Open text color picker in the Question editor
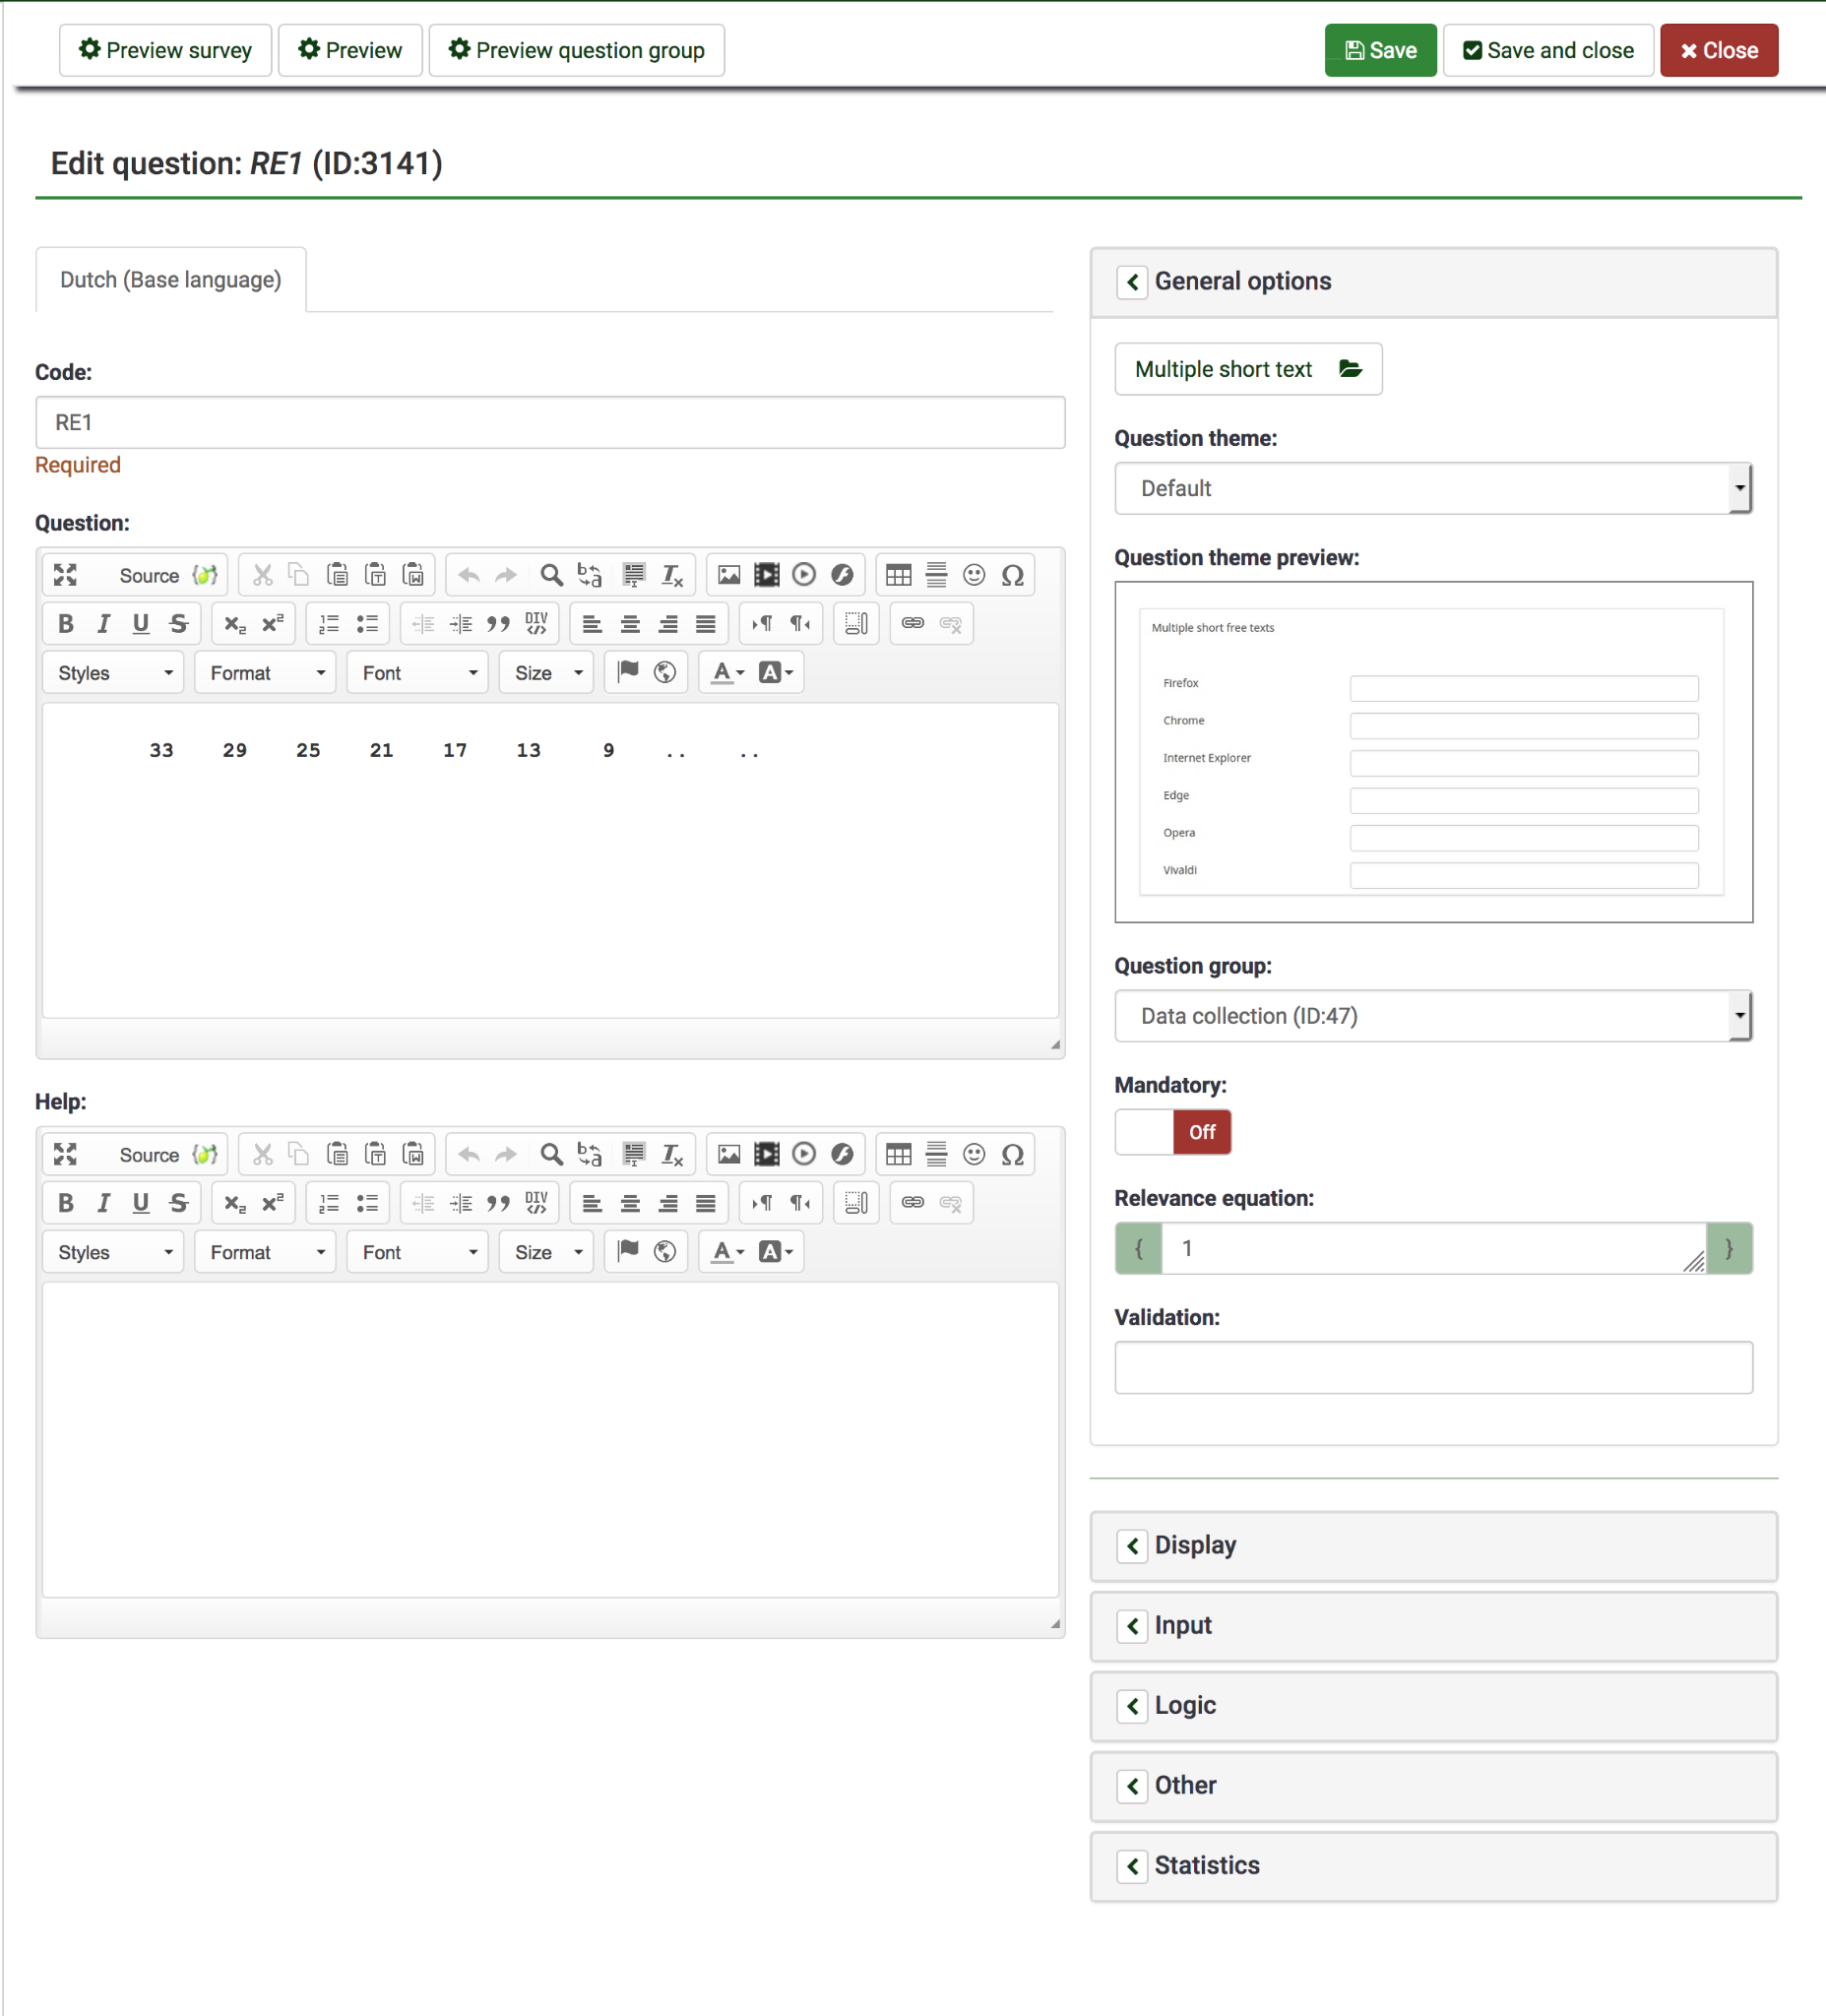 tap(727, 673)
